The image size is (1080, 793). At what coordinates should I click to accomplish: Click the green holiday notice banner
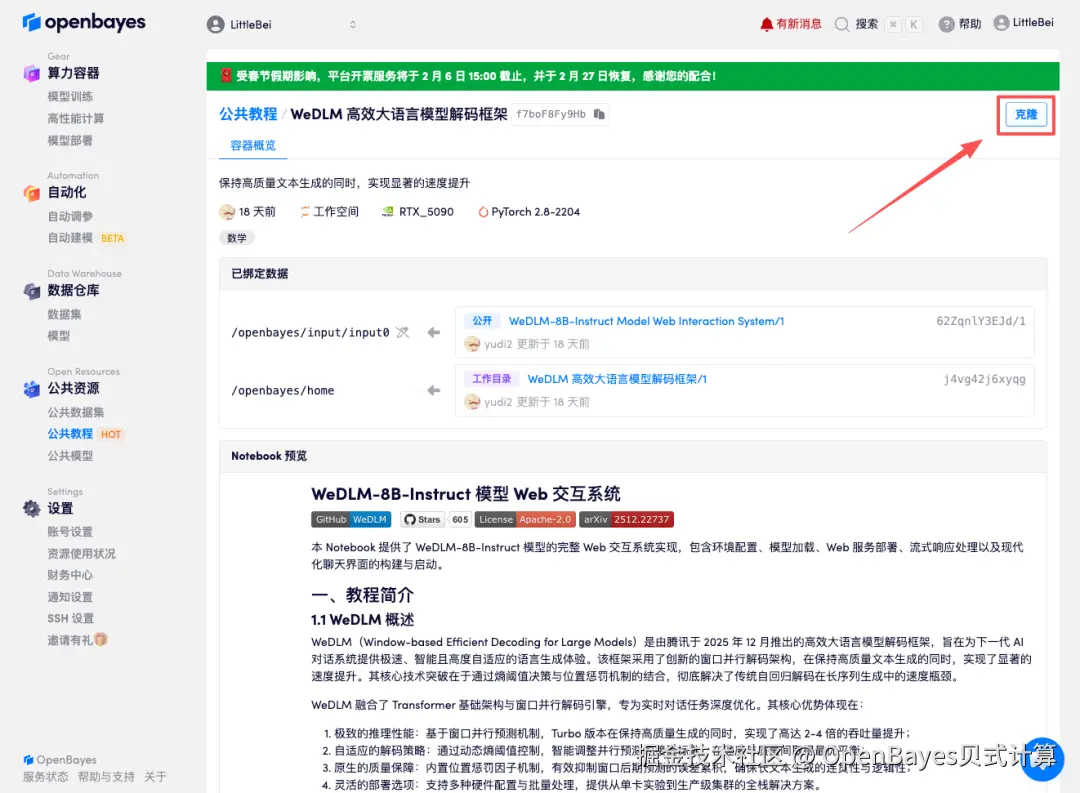coord(633,76)
